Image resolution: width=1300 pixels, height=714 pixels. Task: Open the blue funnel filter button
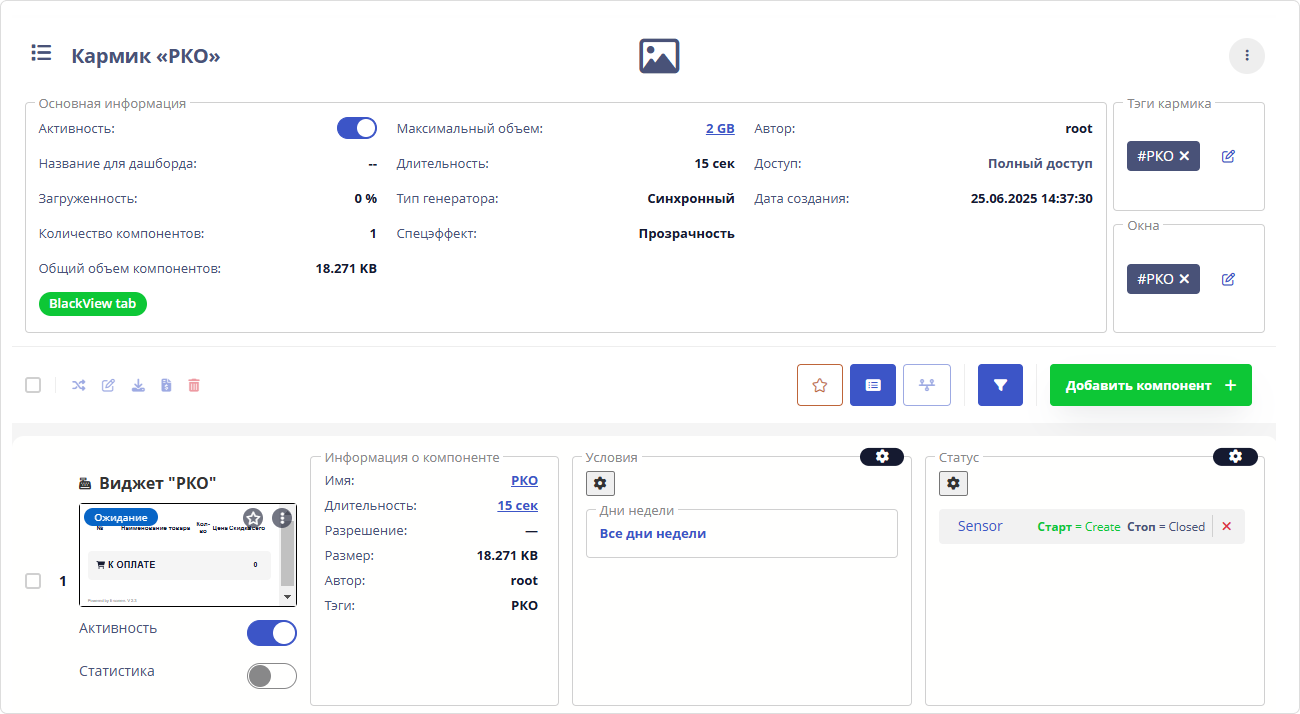(x=1000, y=385)
